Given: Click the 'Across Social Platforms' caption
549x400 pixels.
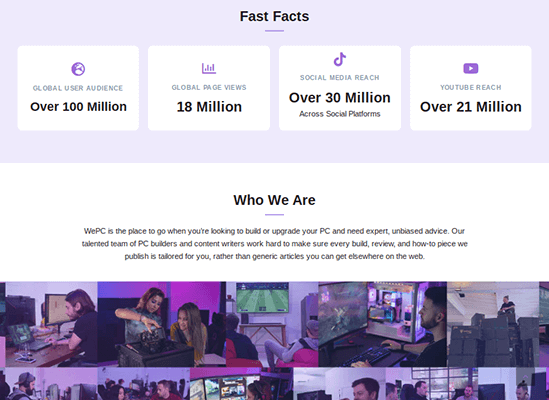Looking at the screenshot, I should [x=340, y=114].
